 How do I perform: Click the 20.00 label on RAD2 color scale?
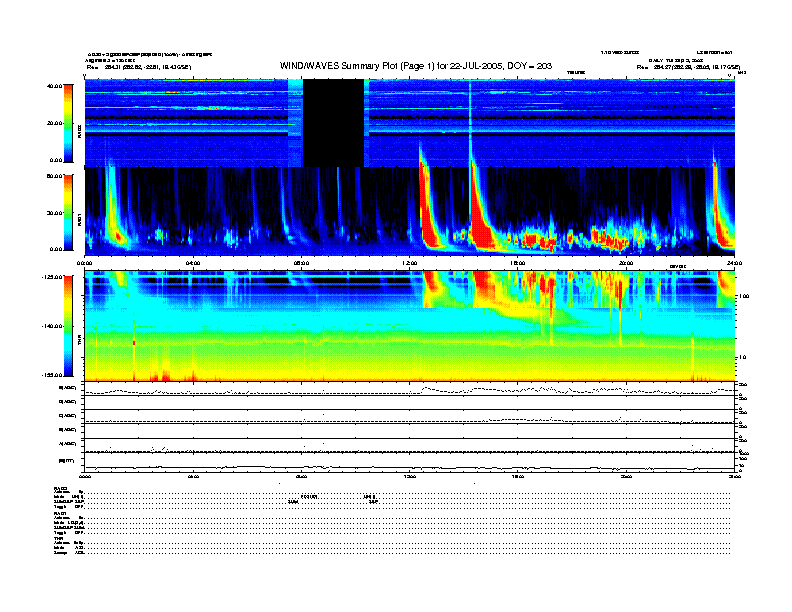coord(54,123)
